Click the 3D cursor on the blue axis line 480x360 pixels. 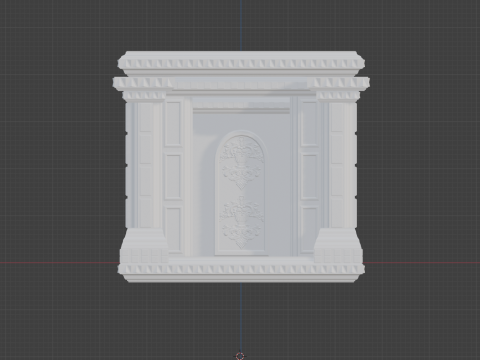240,356
